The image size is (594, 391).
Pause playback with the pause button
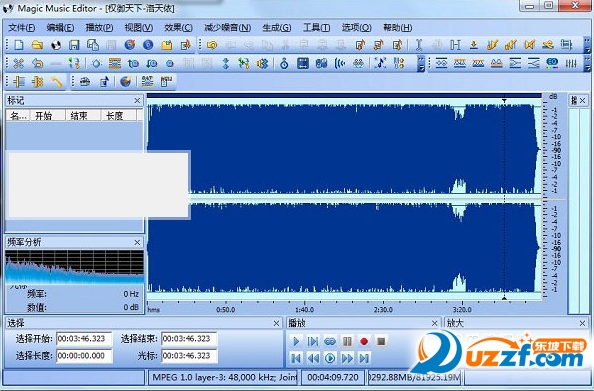point(347,341)
